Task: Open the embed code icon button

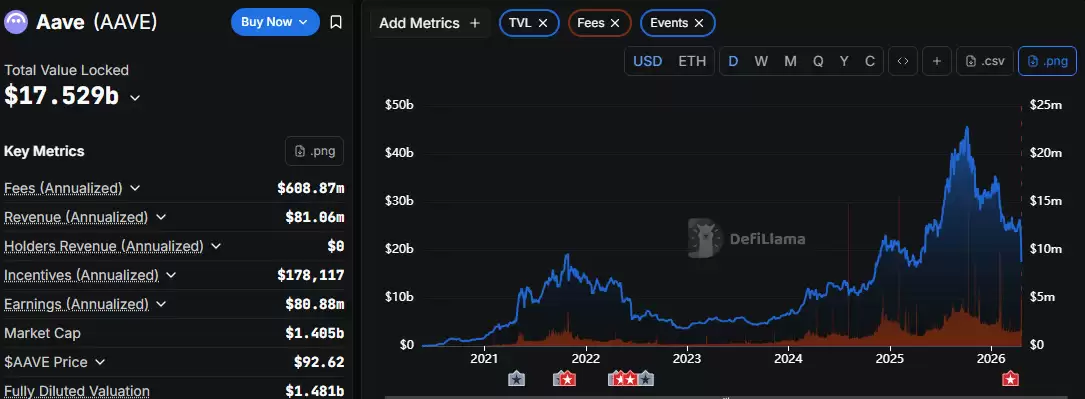Action: 903,61
